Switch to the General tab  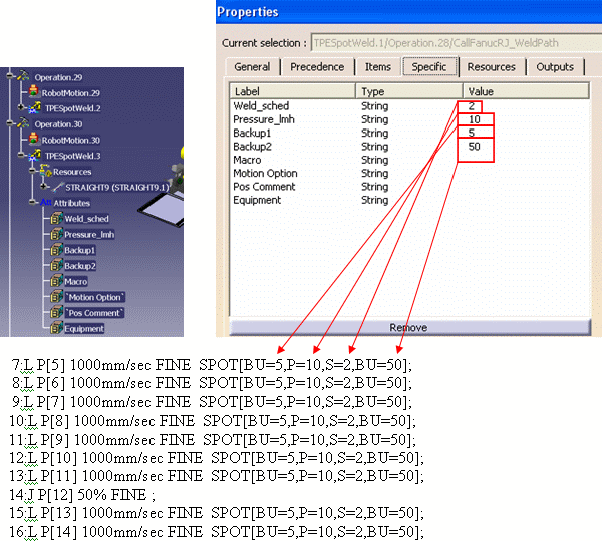(x=252, y=67)
